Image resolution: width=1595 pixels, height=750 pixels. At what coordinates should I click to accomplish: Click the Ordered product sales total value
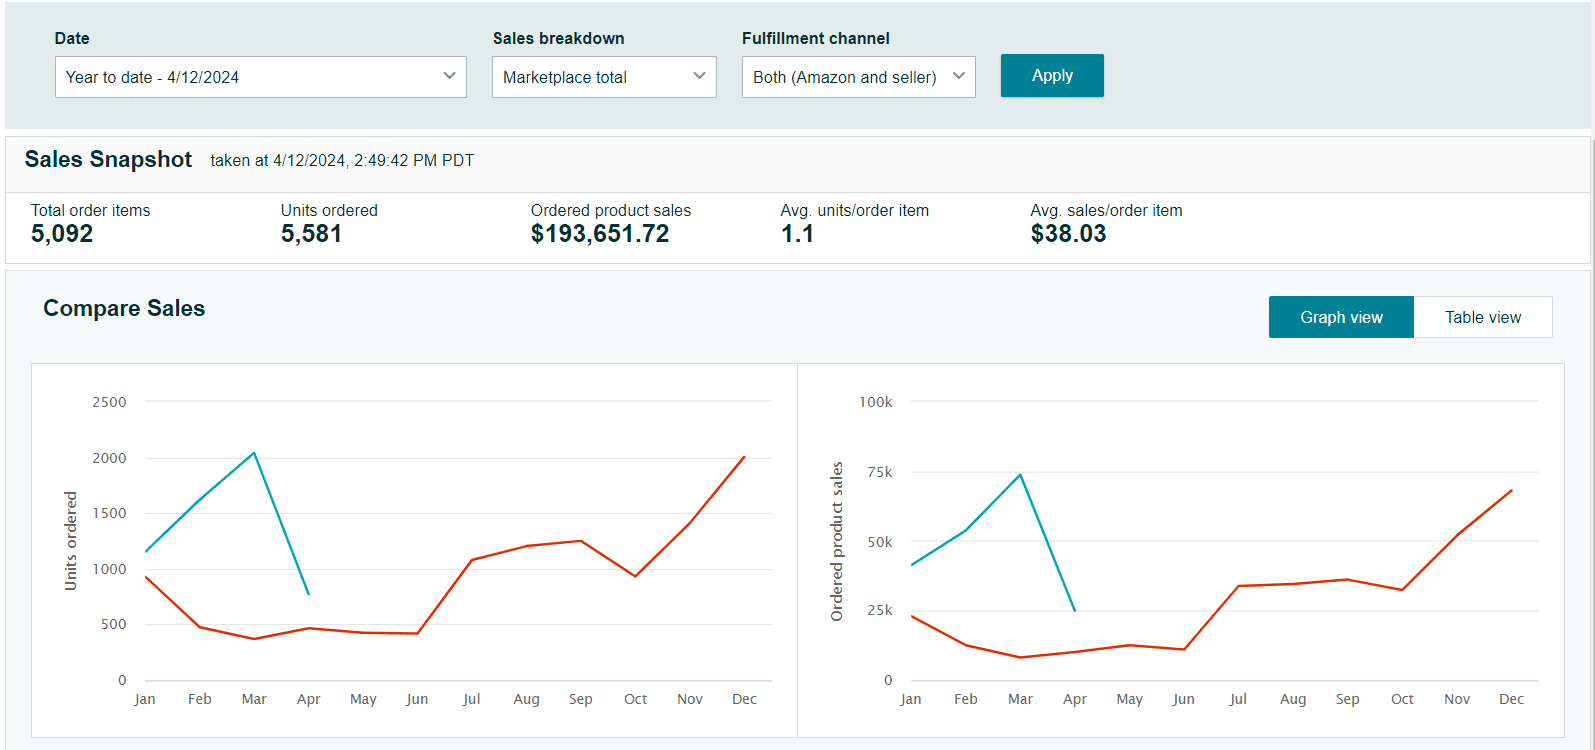(600, 234)
